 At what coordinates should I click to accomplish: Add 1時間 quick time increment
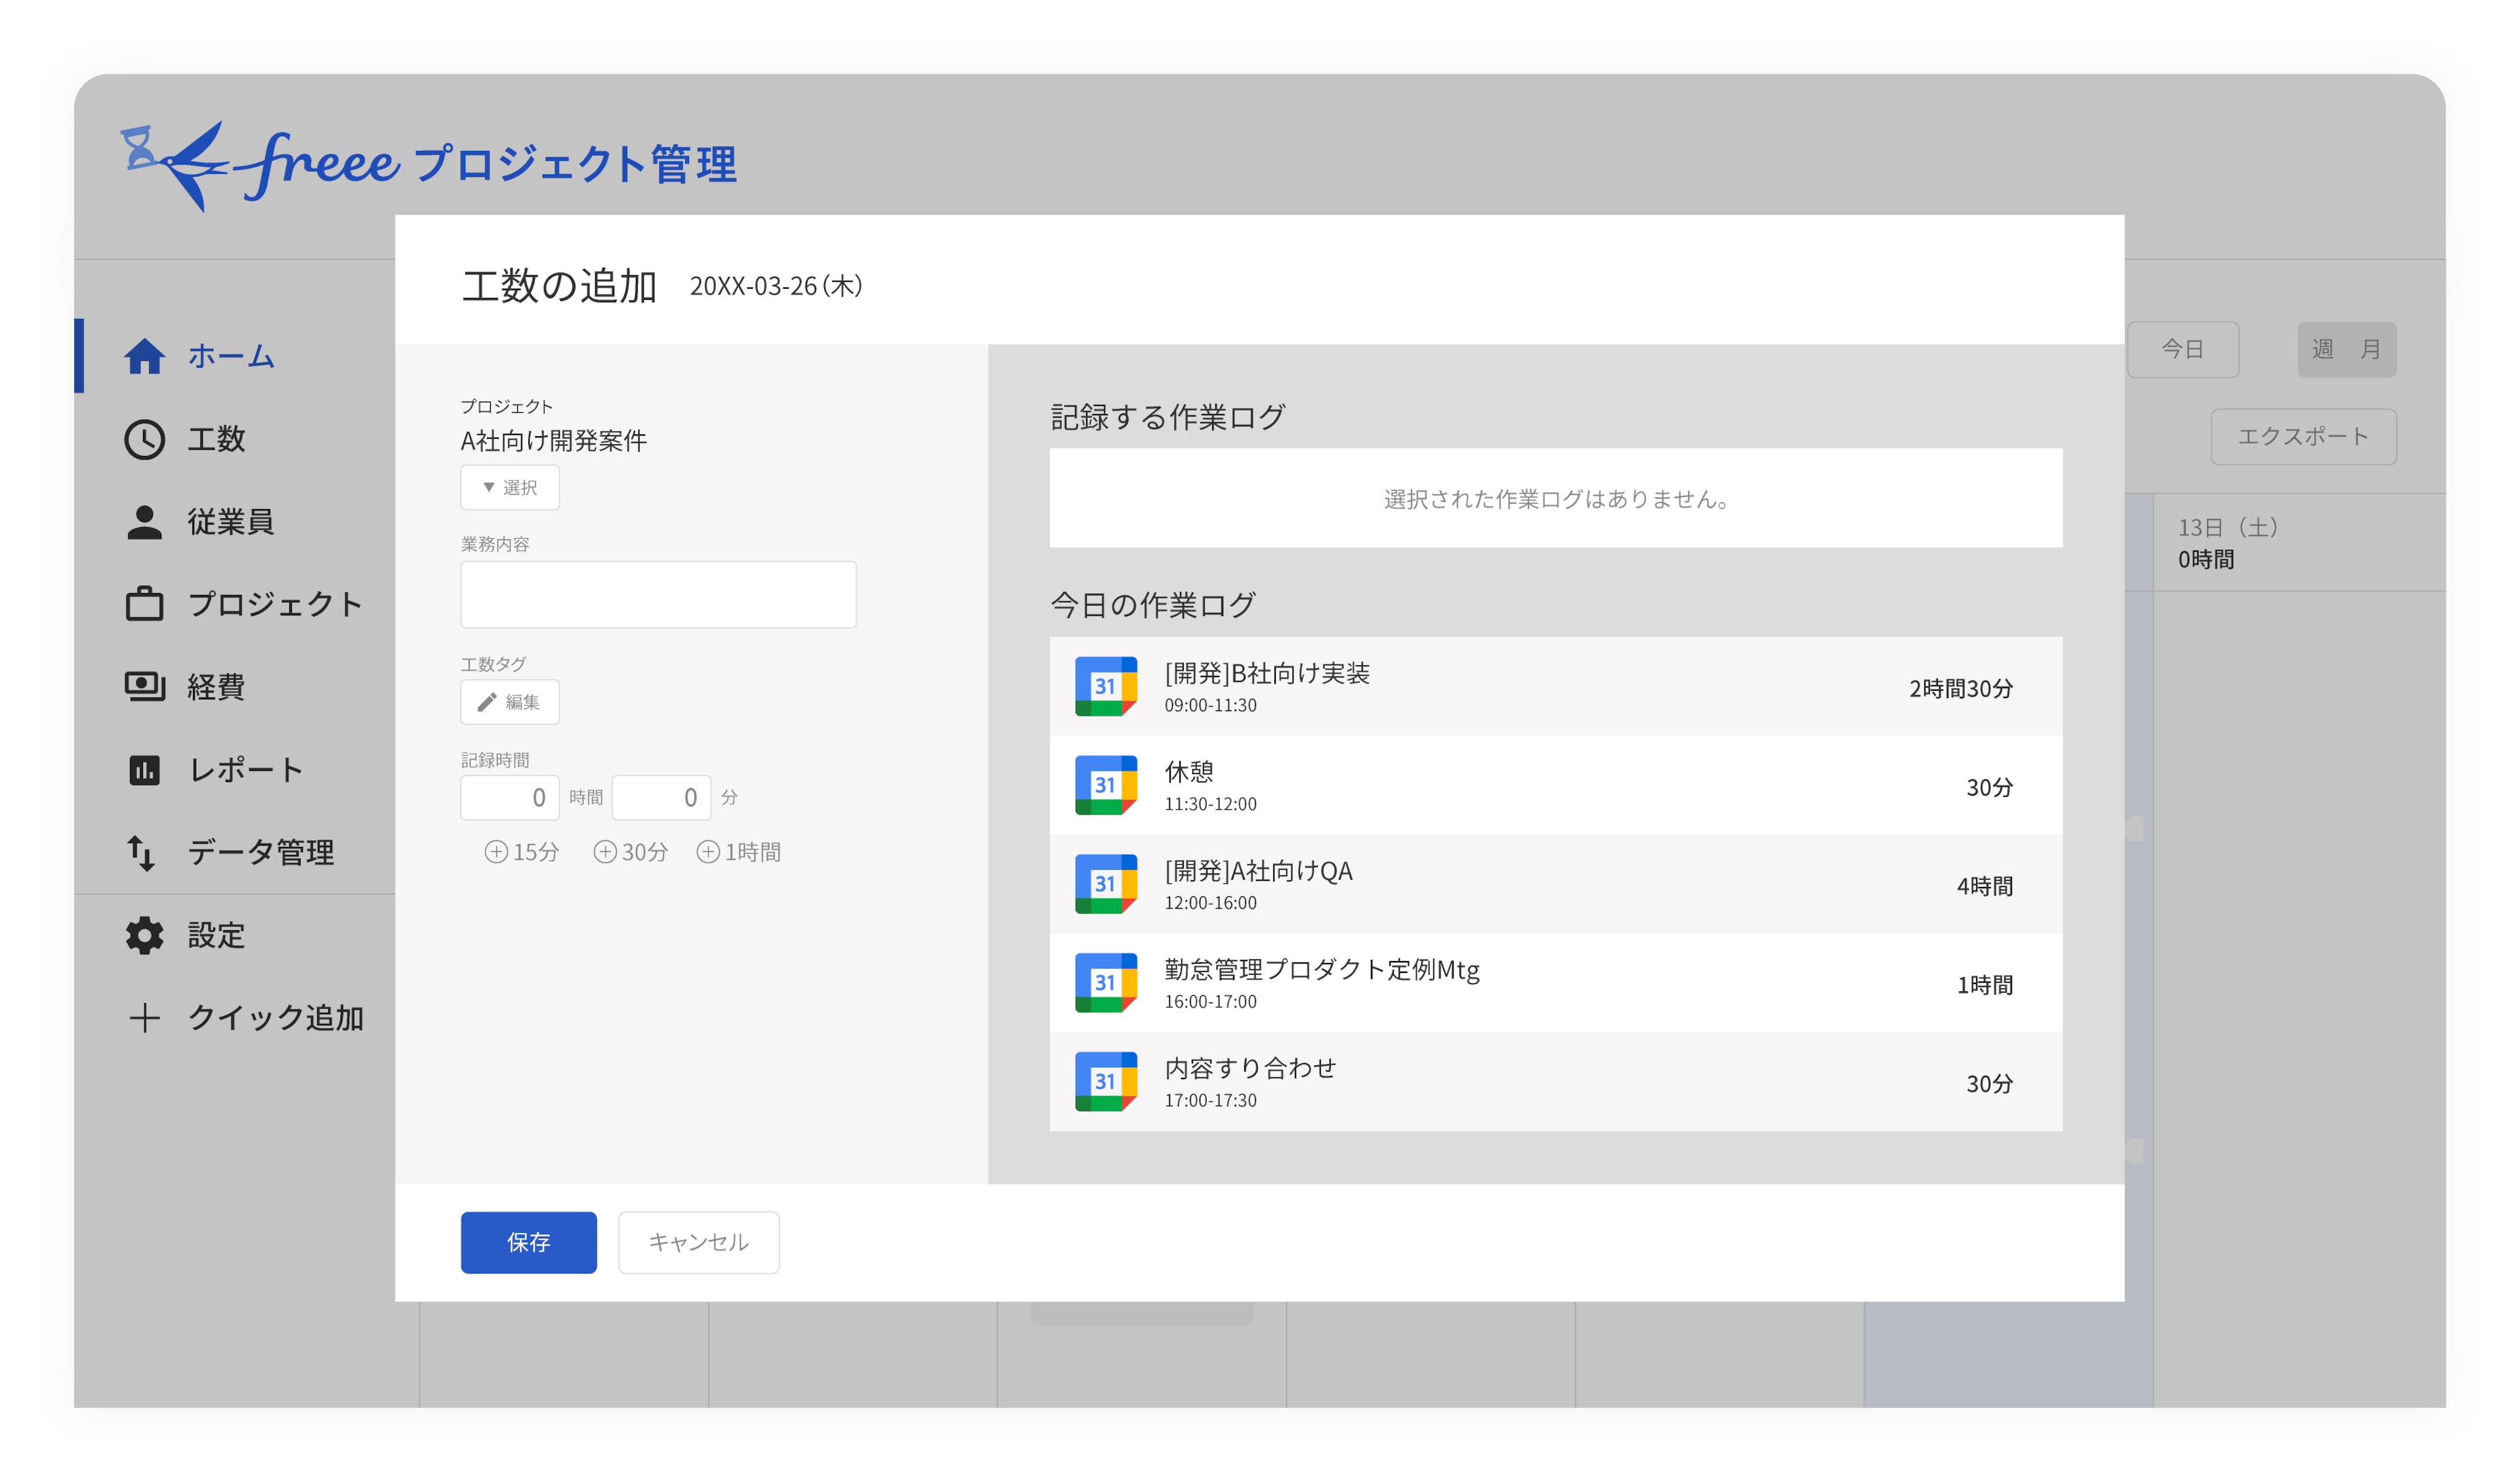click(x=738, y=852)
